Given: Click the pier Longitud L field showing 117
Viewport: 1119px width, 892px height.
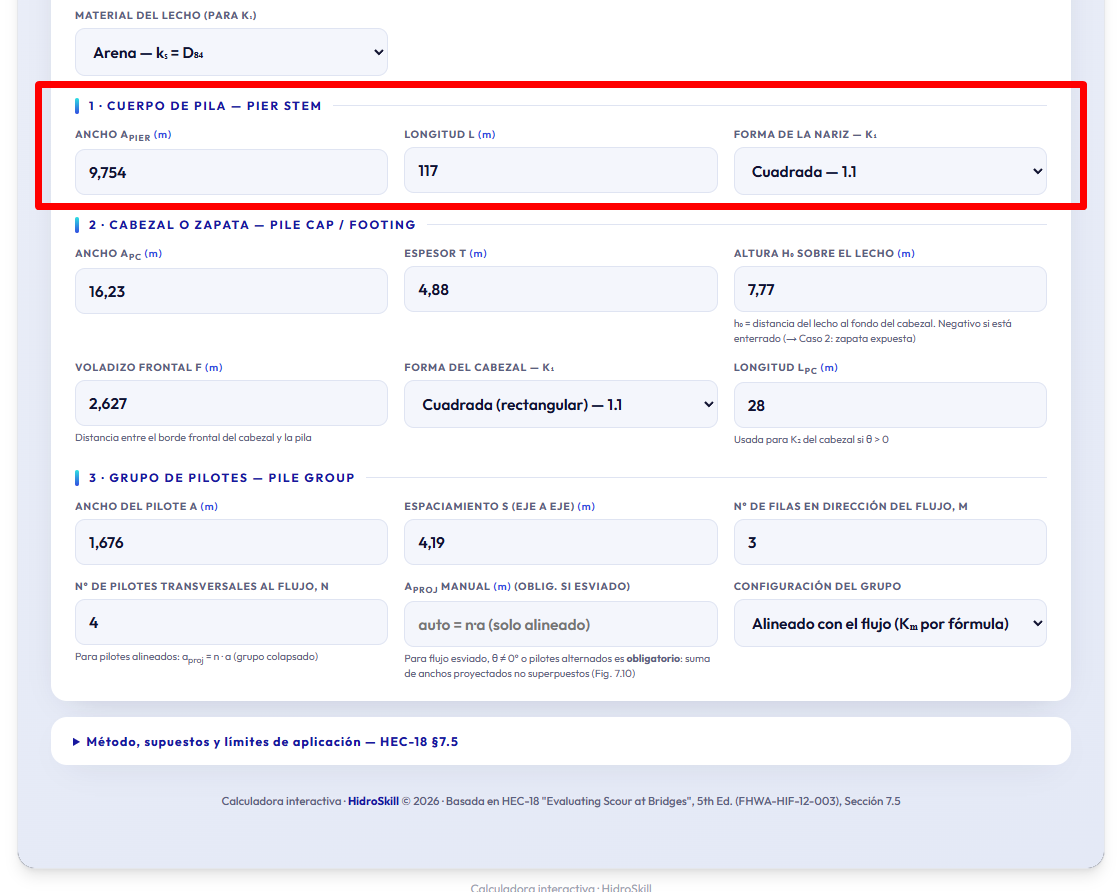Looking at the screenshot, I should pyautogui.click(x=560, y=171).
